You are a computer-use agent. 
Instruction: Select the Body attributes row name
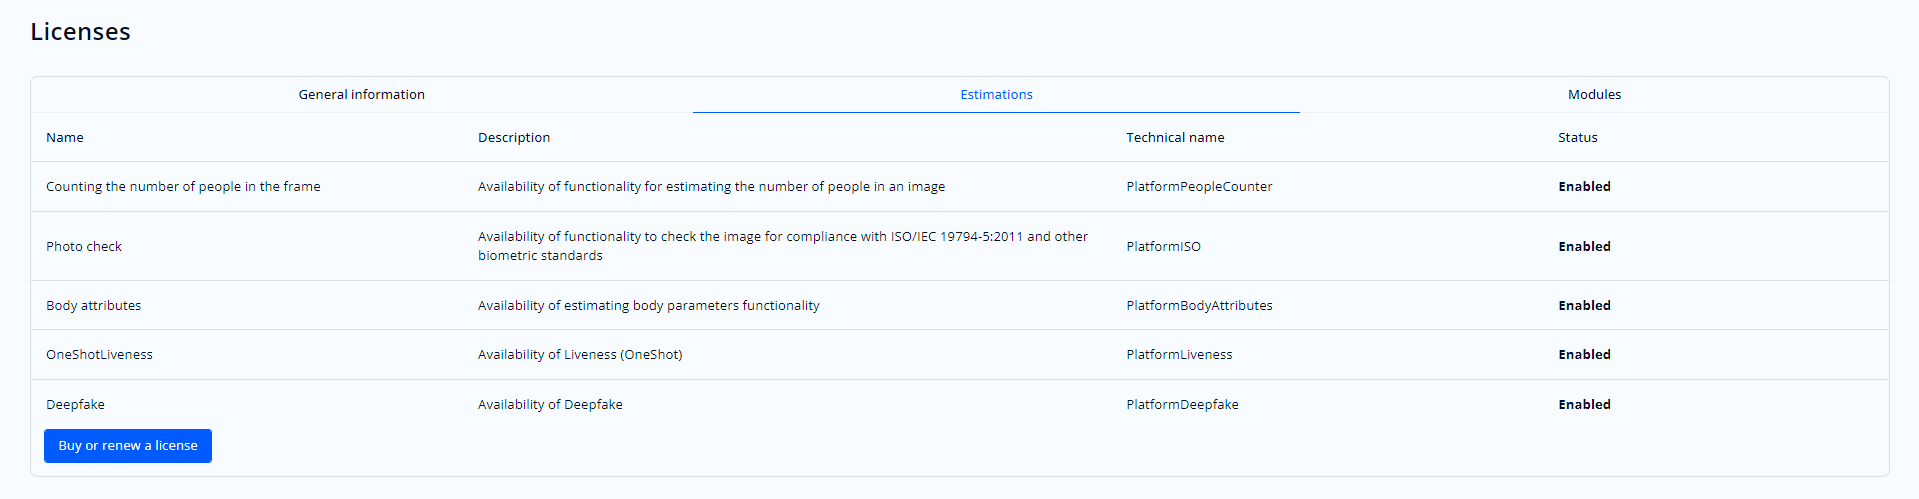pos(94,306)
